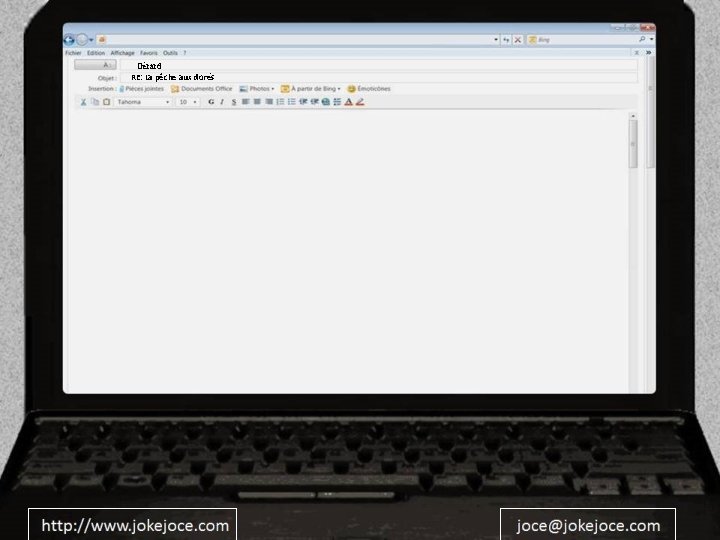720x540 pixels.
Task: Center align the text
Action: click(257, 102)
